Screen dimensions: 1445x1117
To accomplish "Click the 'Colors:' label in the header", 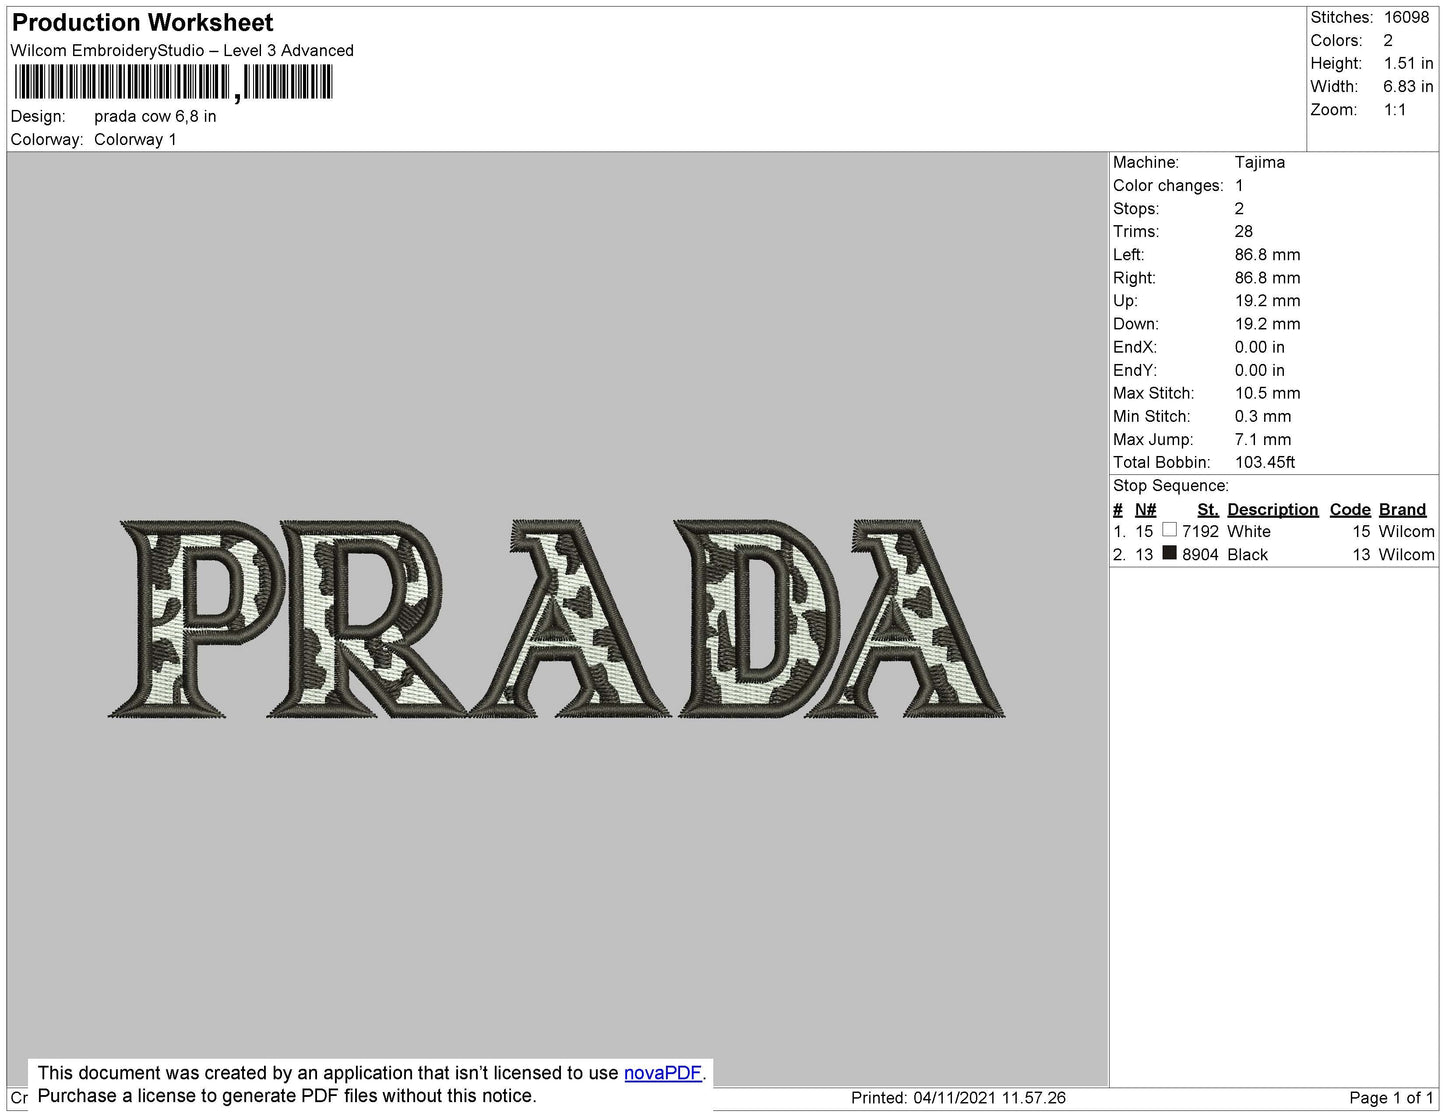I will (1336, 40).
